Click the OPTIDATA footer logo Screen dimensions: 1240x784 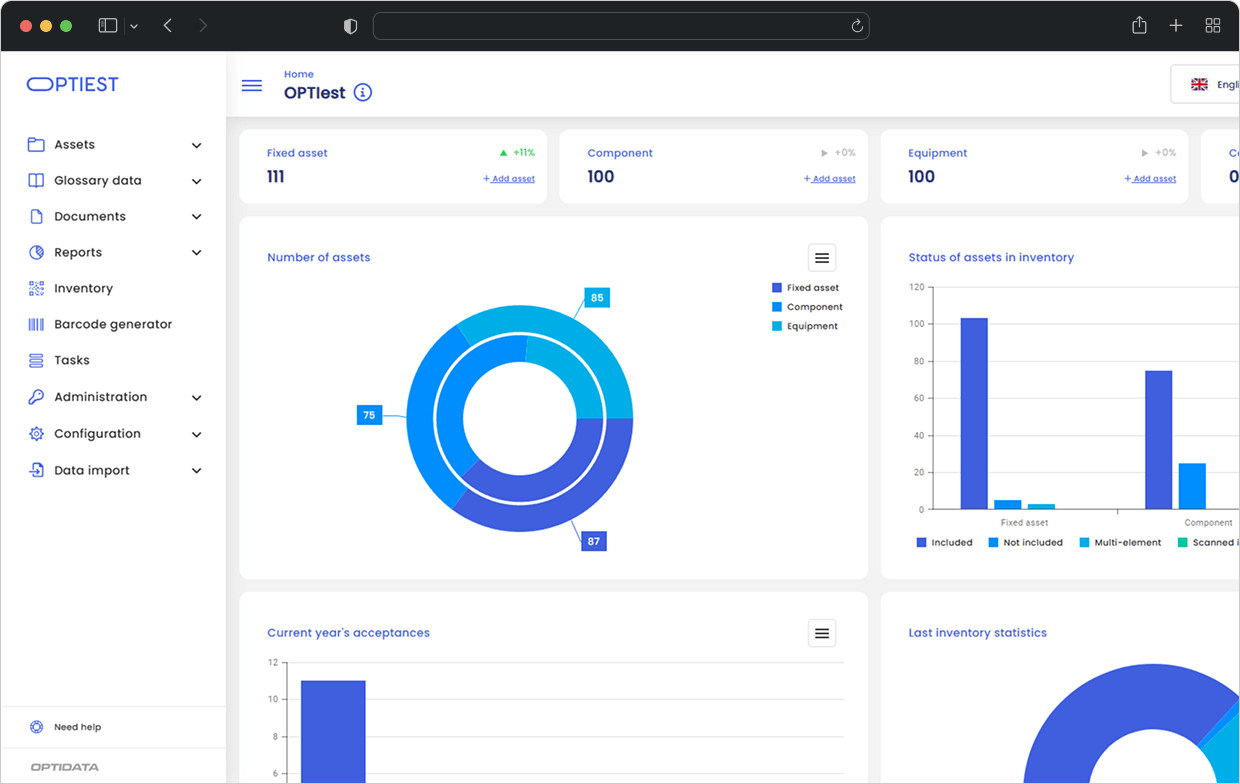click(64, 767)
